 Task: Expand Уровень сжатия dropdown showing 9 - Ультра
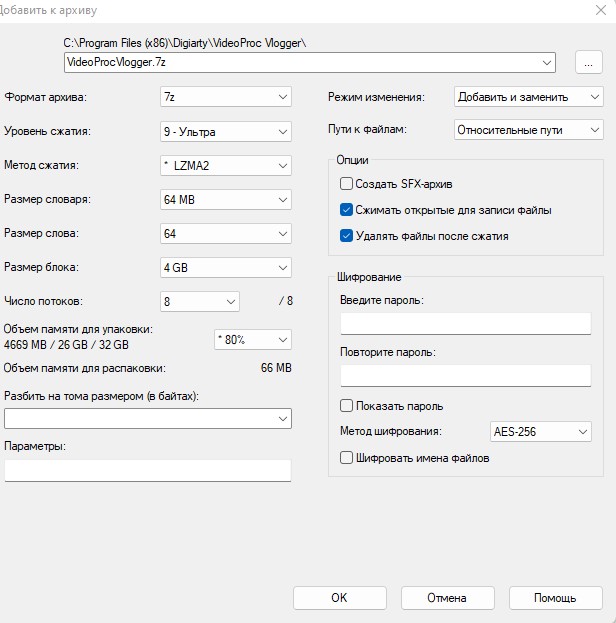coord(225,131)
